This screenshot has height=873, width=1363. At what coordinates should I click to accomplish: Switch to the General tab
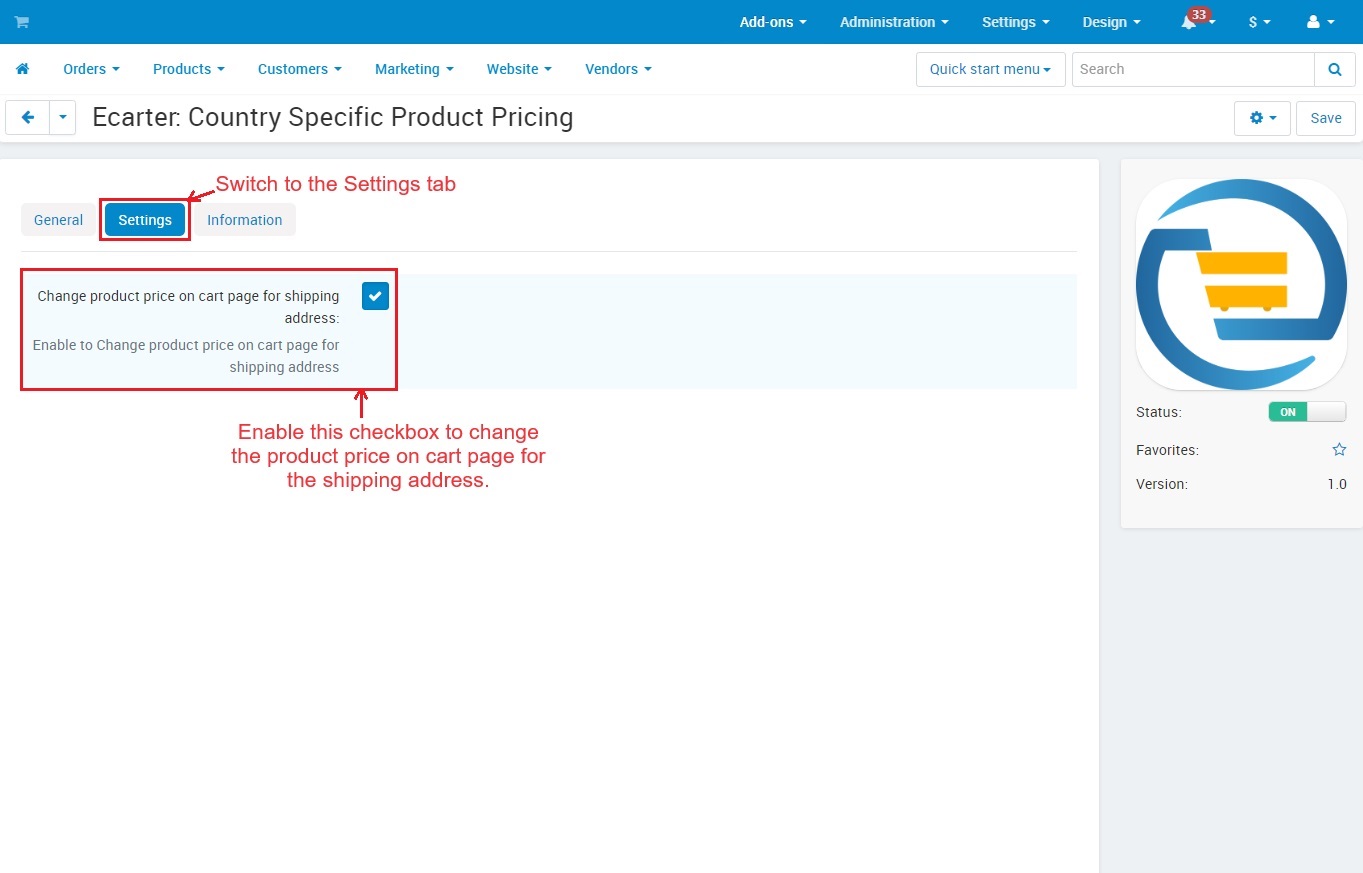[x=58, y=220]
